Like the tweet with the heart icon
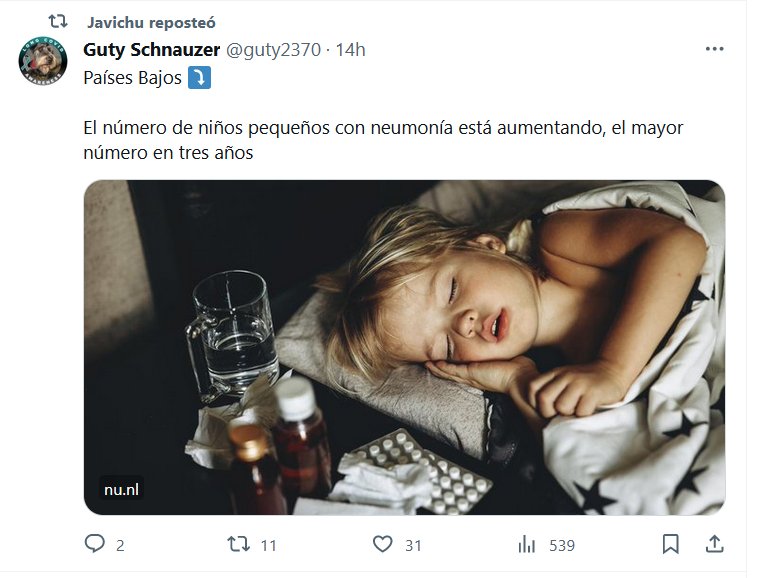The width and height of the screenshot is (764, 578). (x=382, y=544)
